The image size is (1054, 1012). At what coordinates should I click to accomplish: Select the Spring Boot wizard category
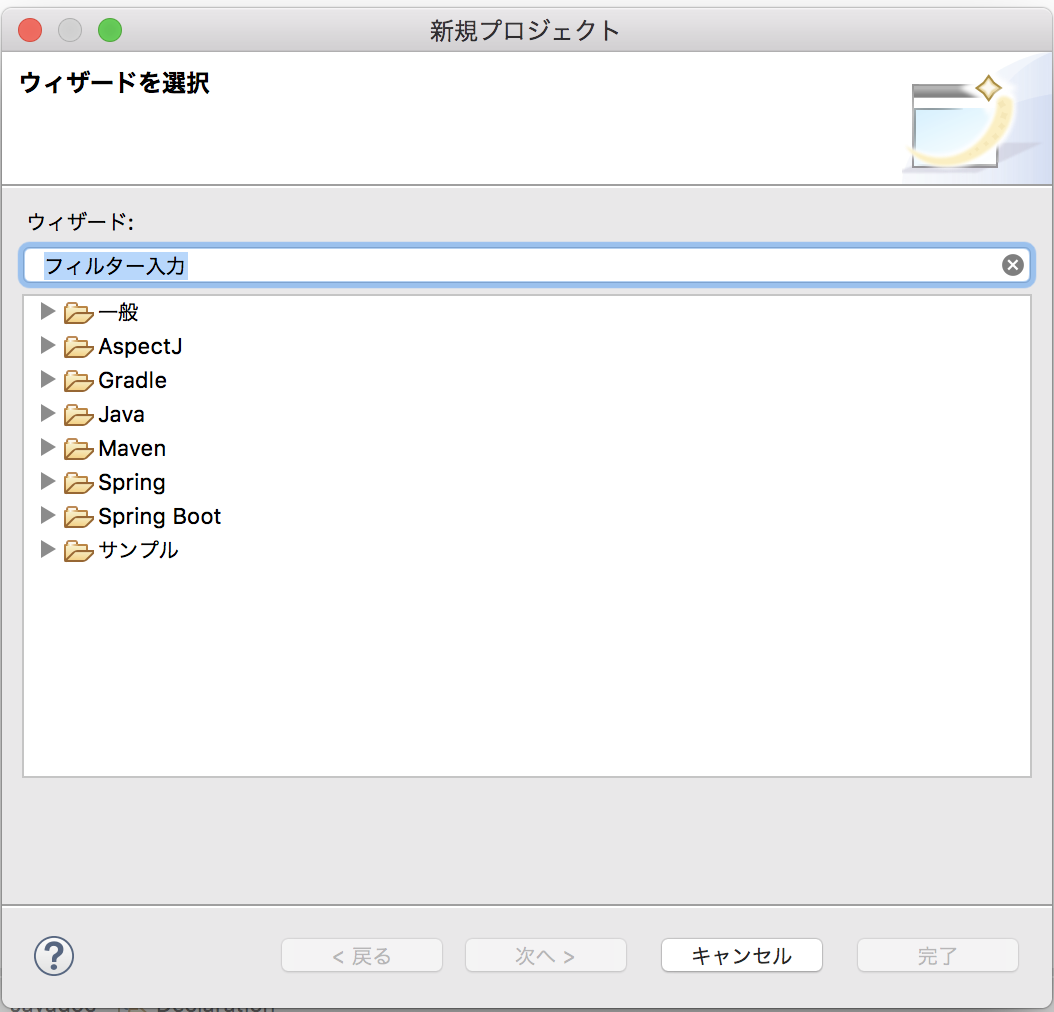(159, 517)
